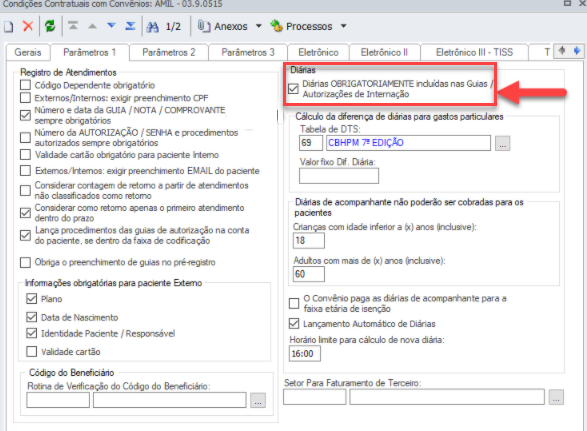Open the Processos dropdown arrow
This screenshot has height=431, width=587.
344,26
